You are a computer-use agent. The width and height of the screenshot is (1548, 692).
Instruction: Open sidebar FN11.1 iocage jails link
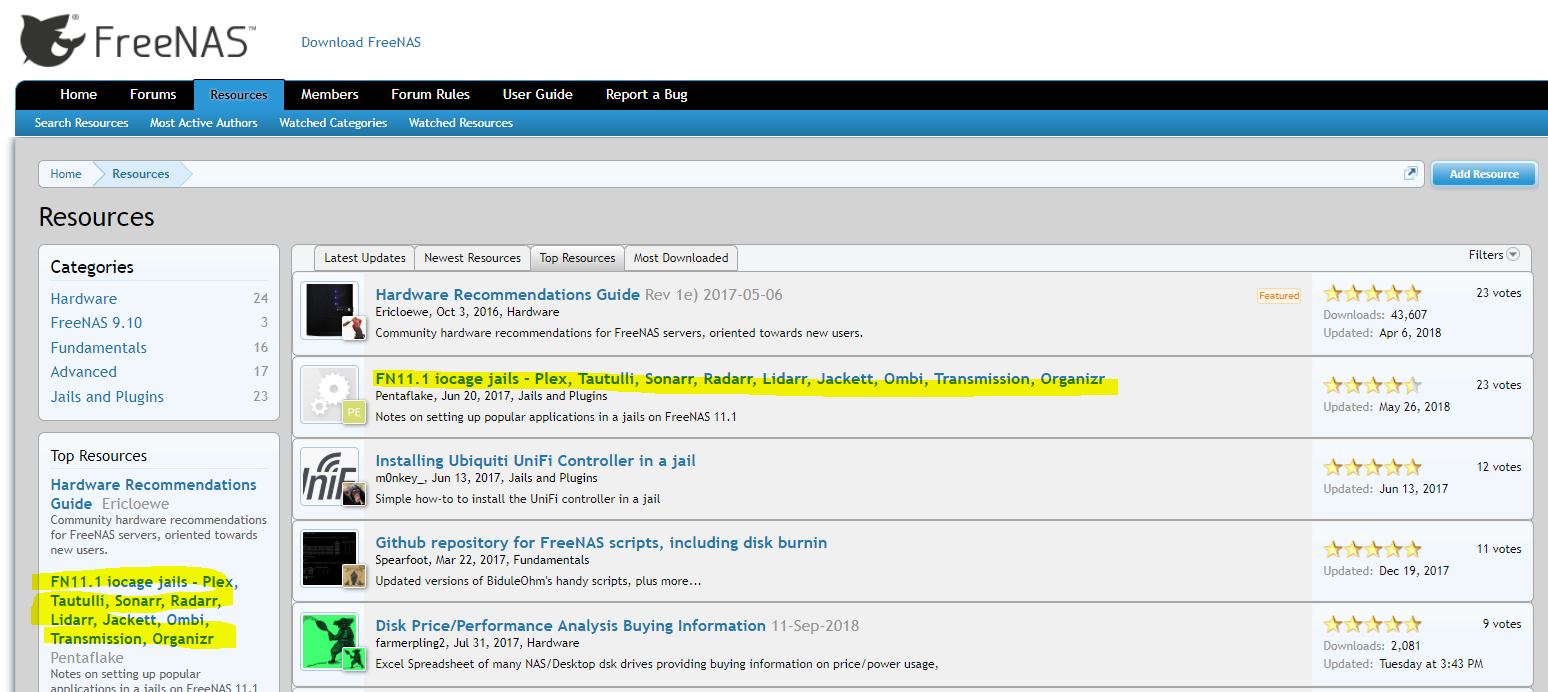[145, 610]
